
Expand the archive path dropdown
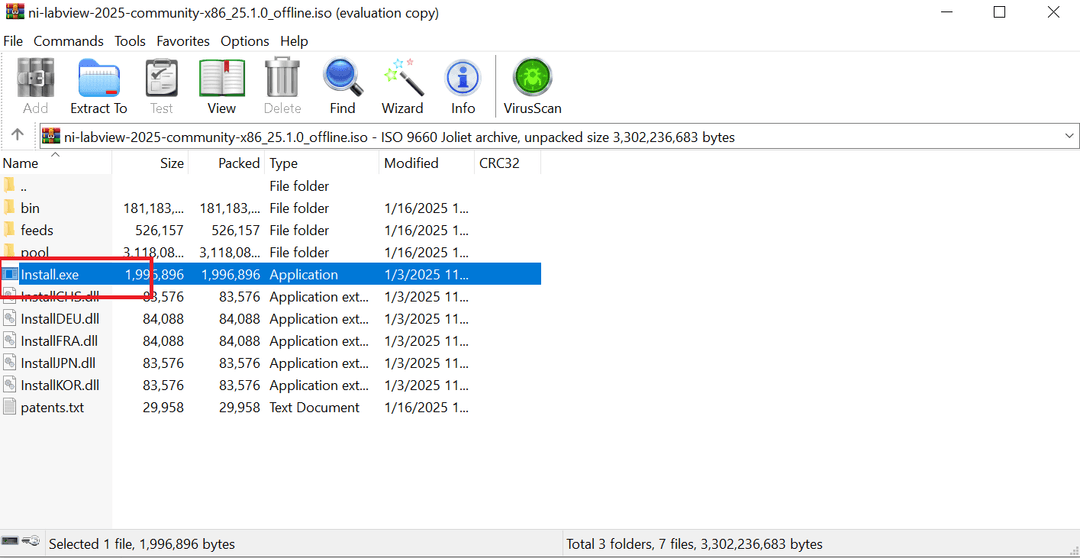[1069, 136]
